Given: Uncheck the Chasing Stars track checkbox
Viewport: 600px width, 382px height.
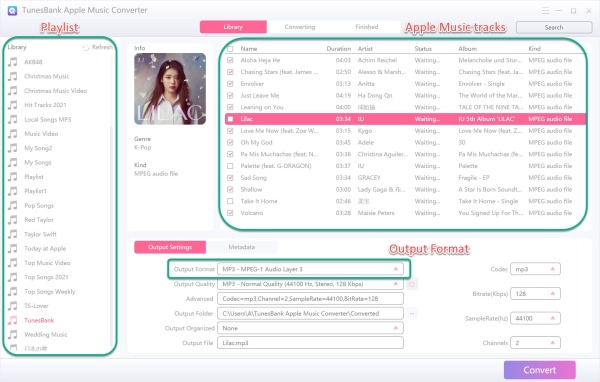Looking at the screenshot, I should 230,72.
